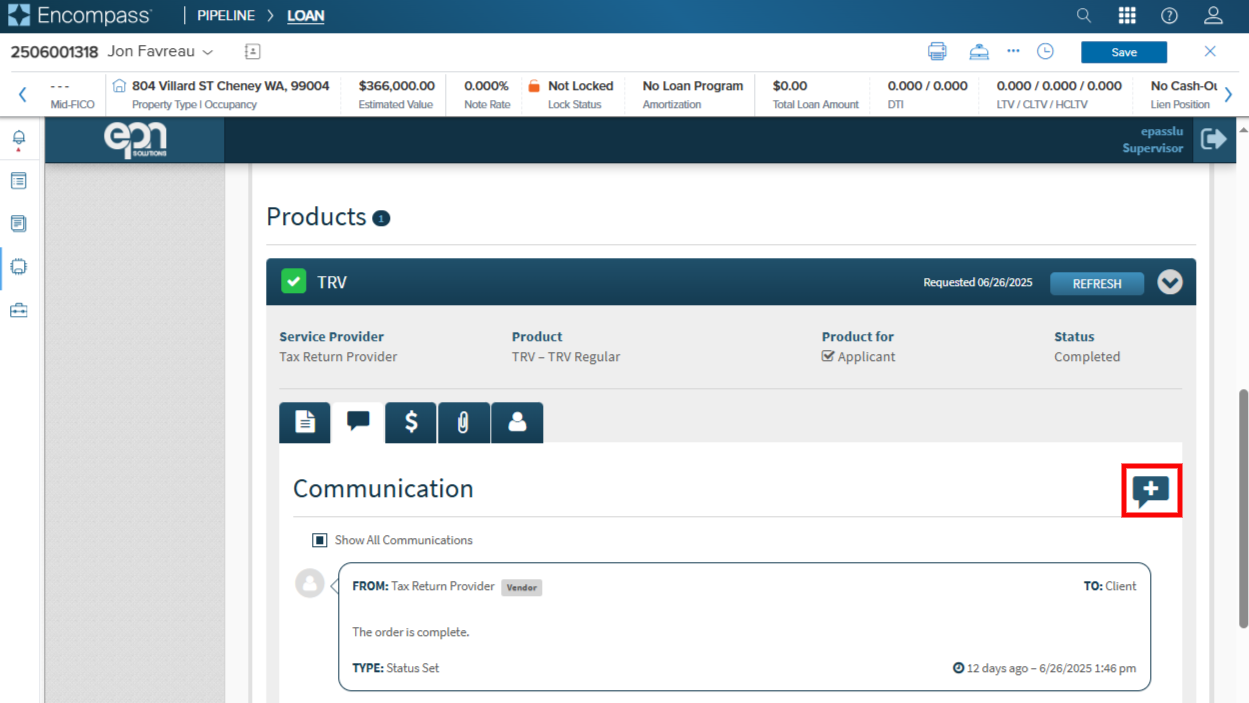The width and height of the screenshot is (1249, 703).
Task: Collapse the TRV product panel chevron
Action: click(x=1170, y=282)
